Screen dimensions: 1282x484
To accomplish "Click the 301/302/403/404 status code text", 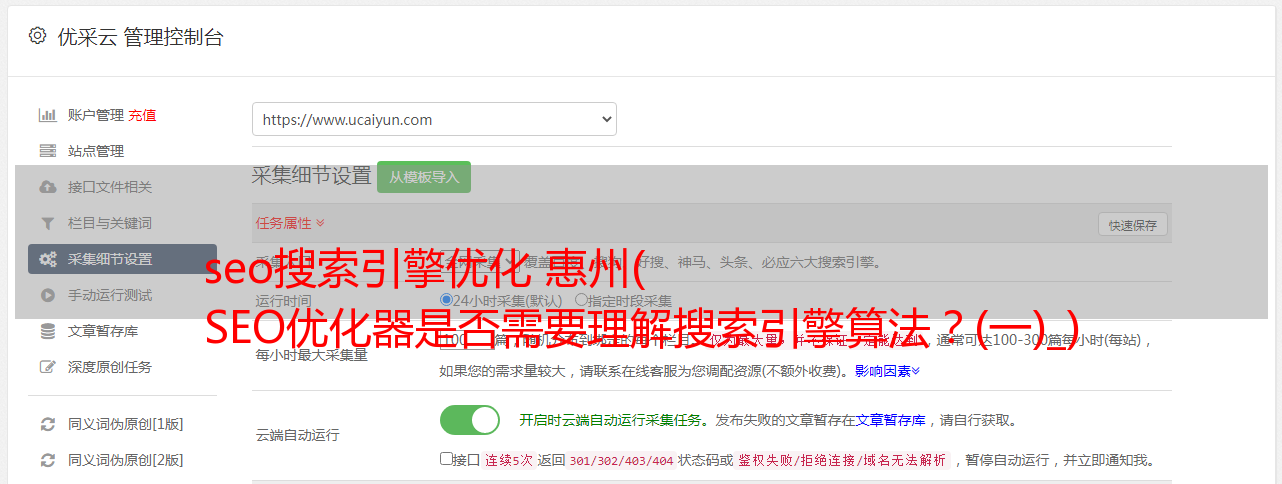I will click(621, 460).
